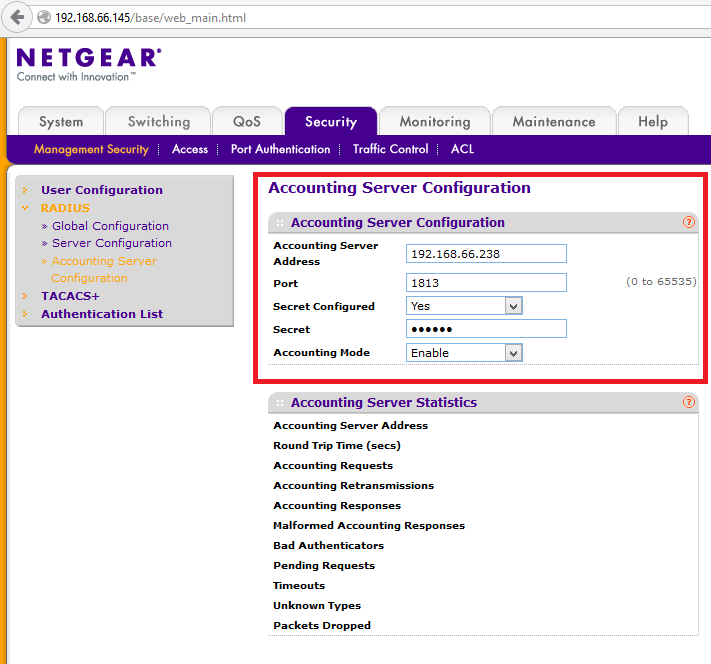Click the globe icon in address bar
Screen dimensions: 711x664
click(43, 18)
